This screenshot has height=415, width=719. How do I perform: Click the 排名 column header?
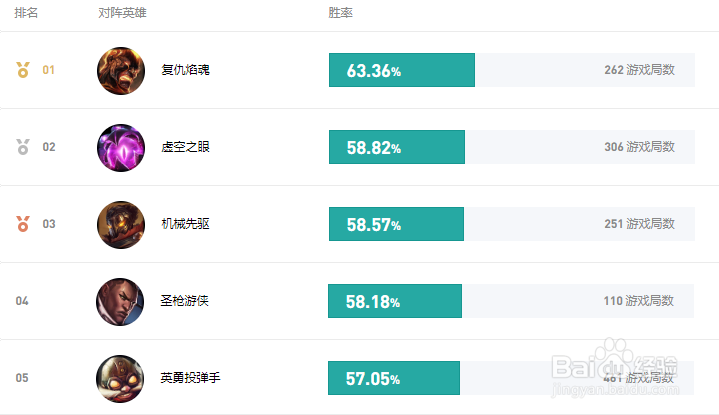coord(26,13)
